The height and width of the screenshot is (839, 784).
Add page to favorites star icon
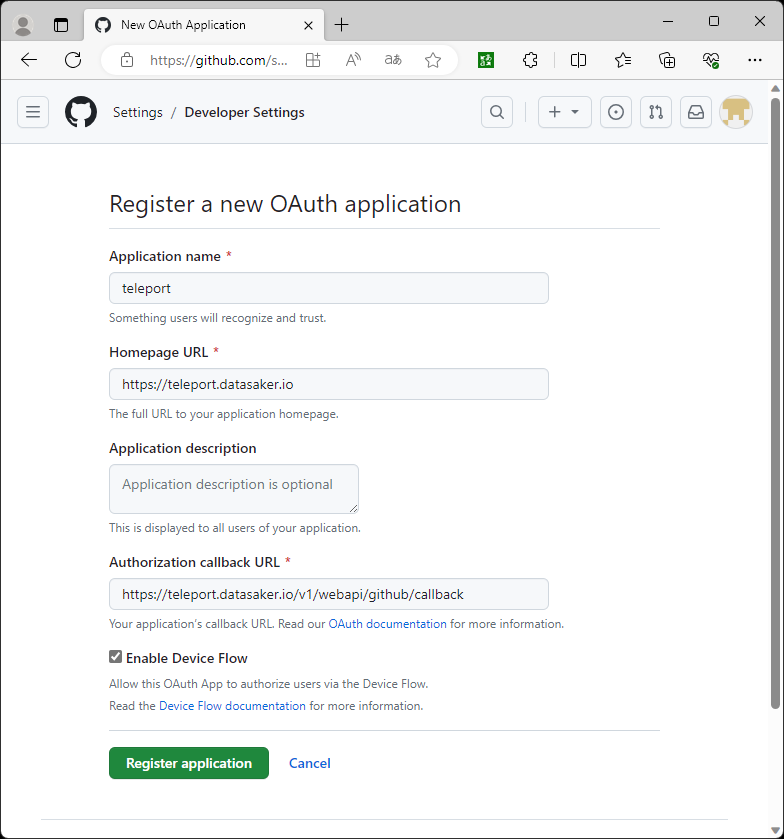coord(433,60)
